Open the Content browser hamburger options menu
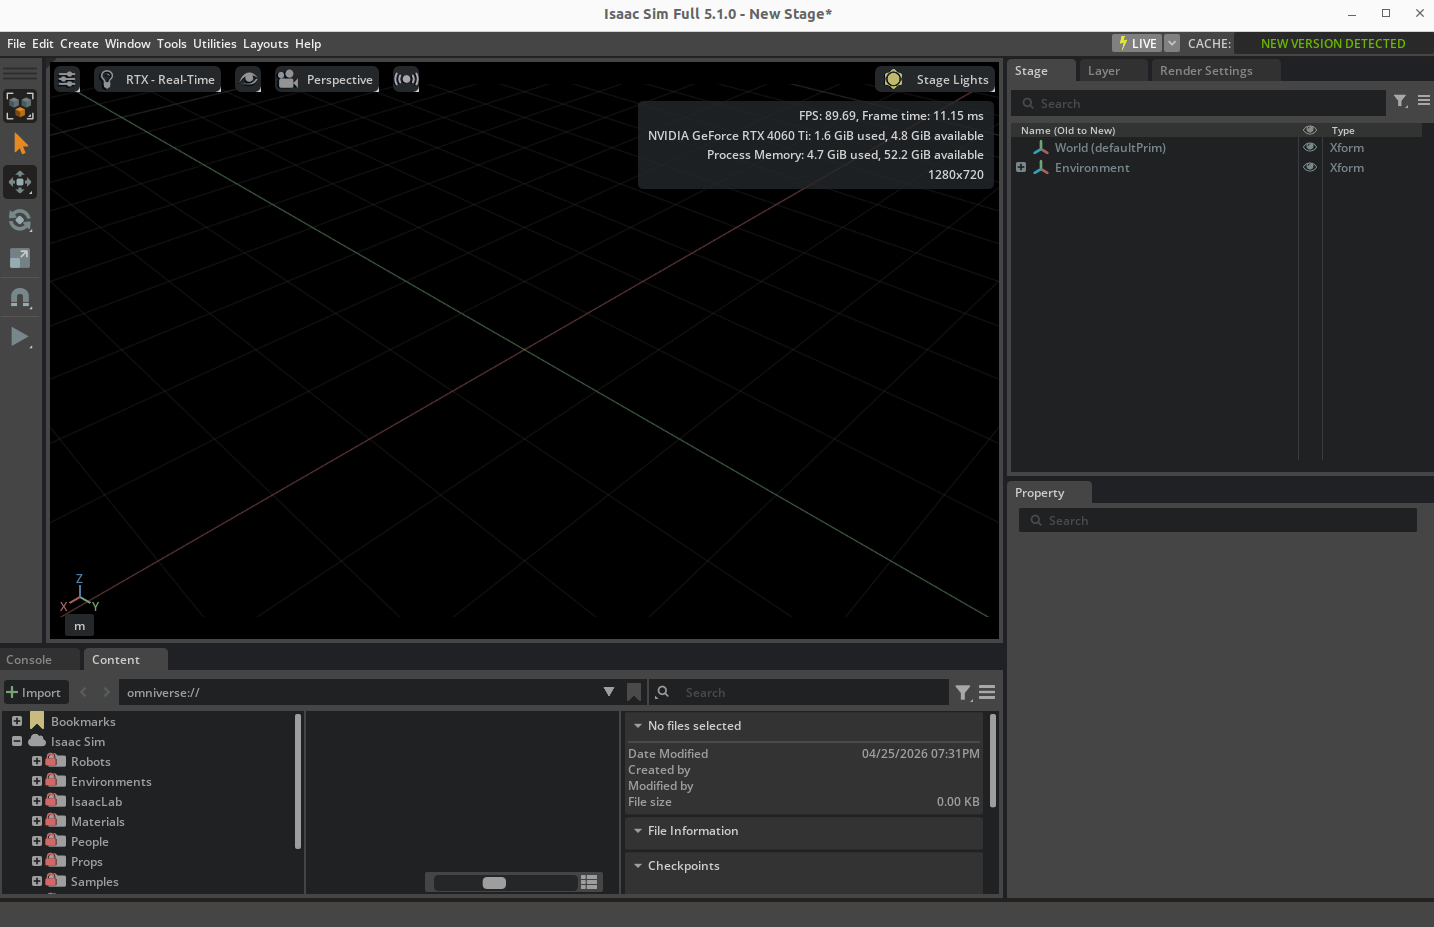The image size is (1434, 927). tap(987, 692)
